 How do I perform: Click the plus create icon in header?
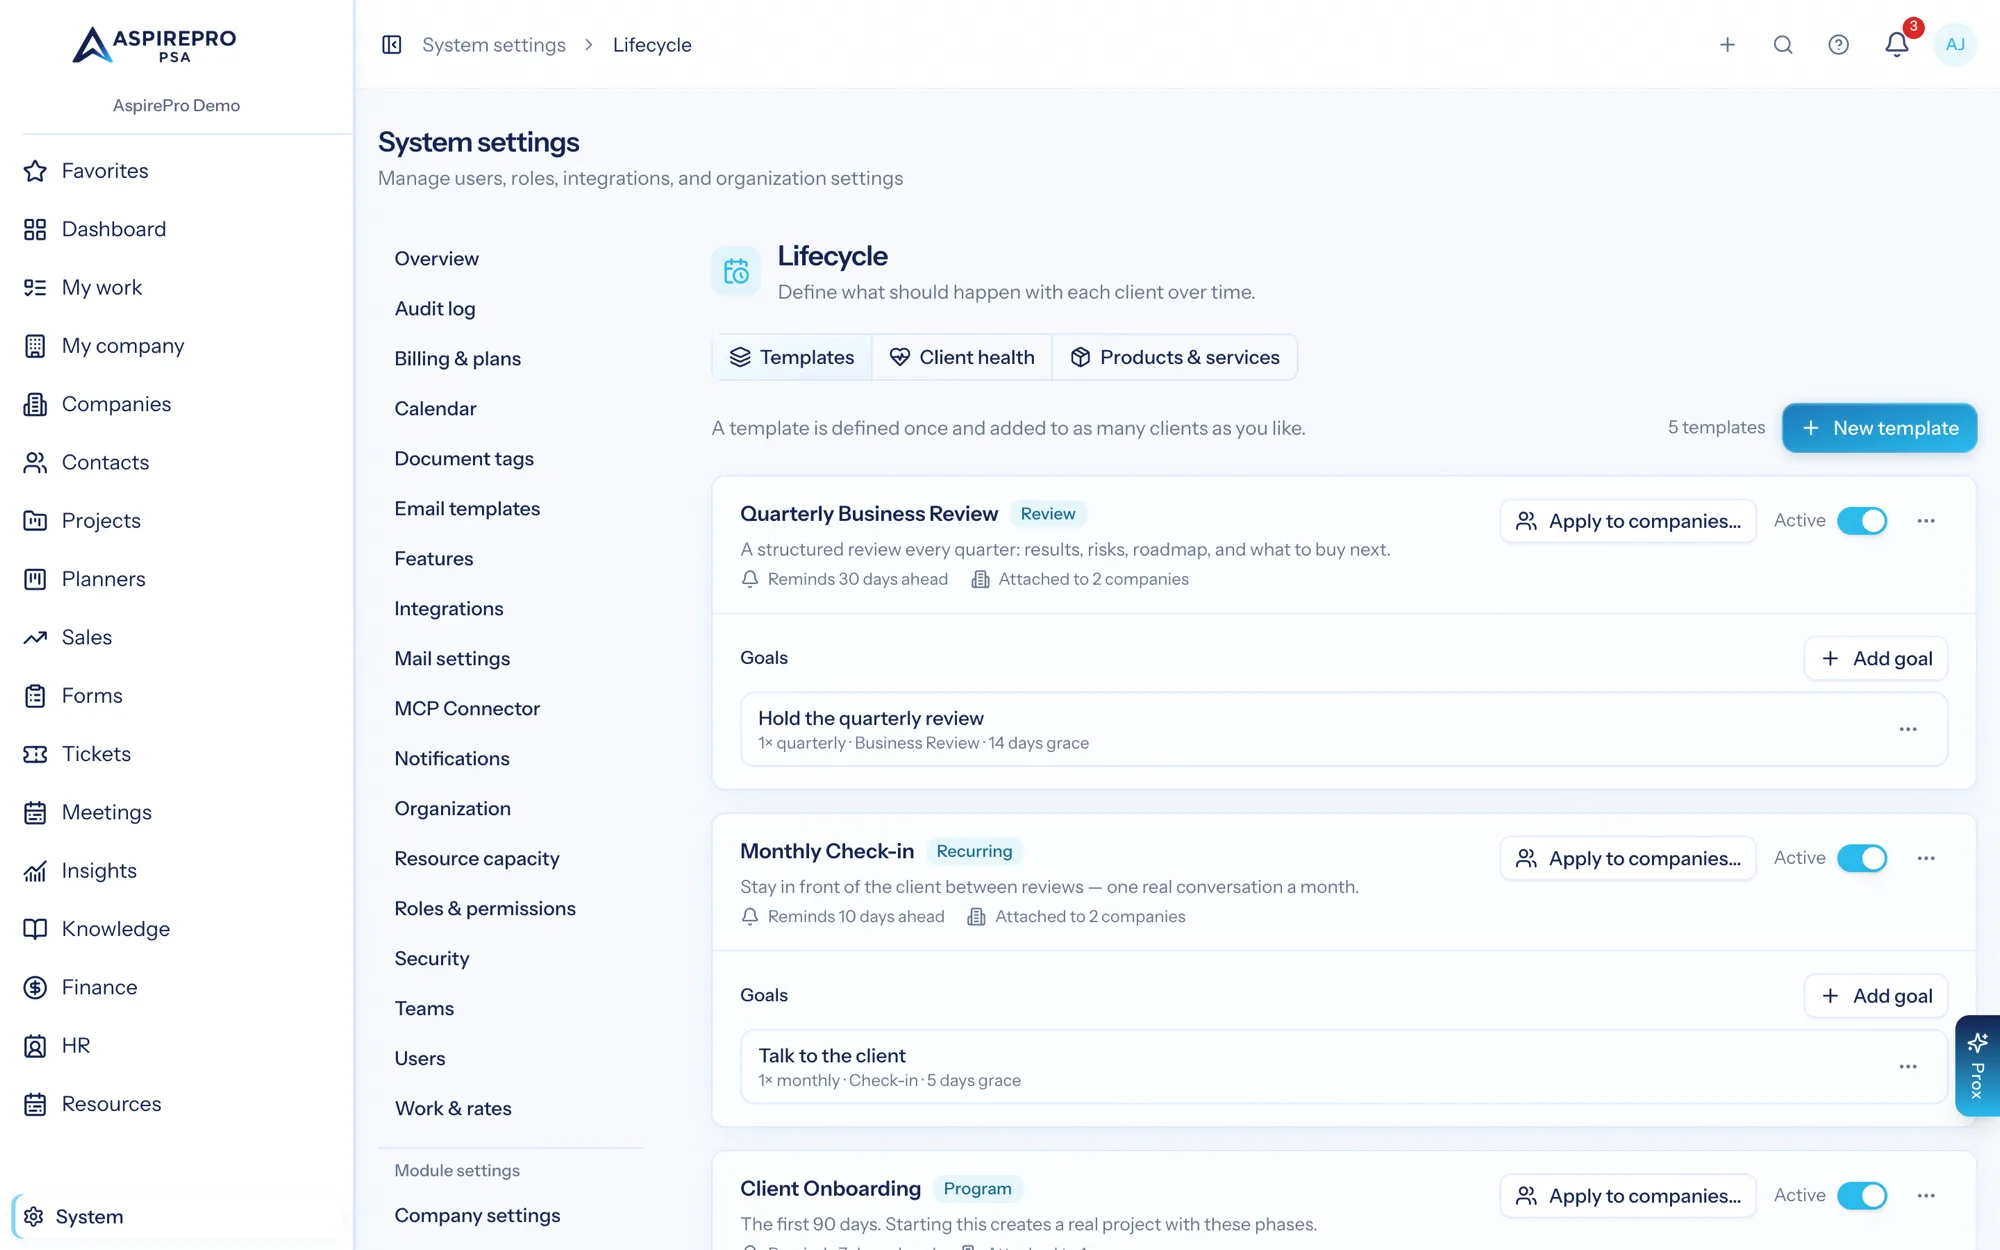tap(1727, 45)
